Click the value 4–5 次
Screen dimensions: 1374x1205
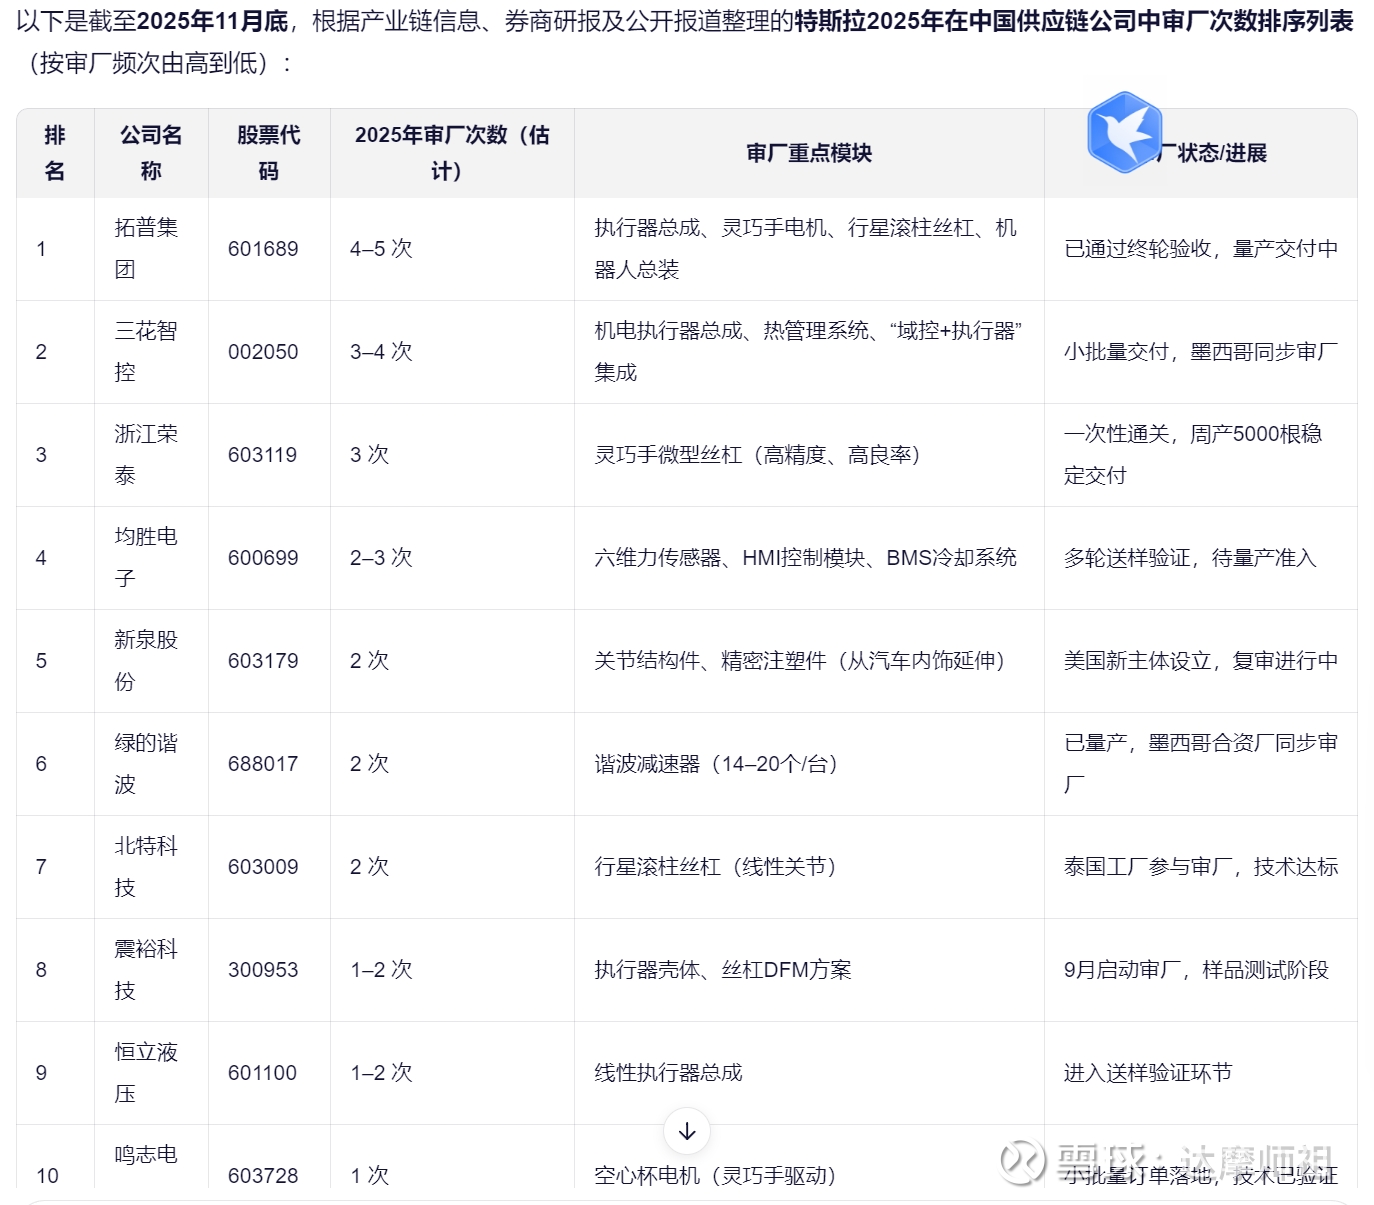point(381,249)
